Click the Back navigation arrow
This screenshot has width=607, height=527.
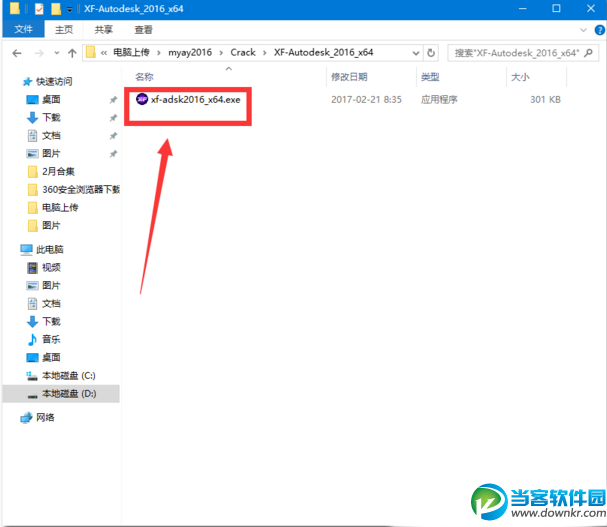(x=17, y=53)
